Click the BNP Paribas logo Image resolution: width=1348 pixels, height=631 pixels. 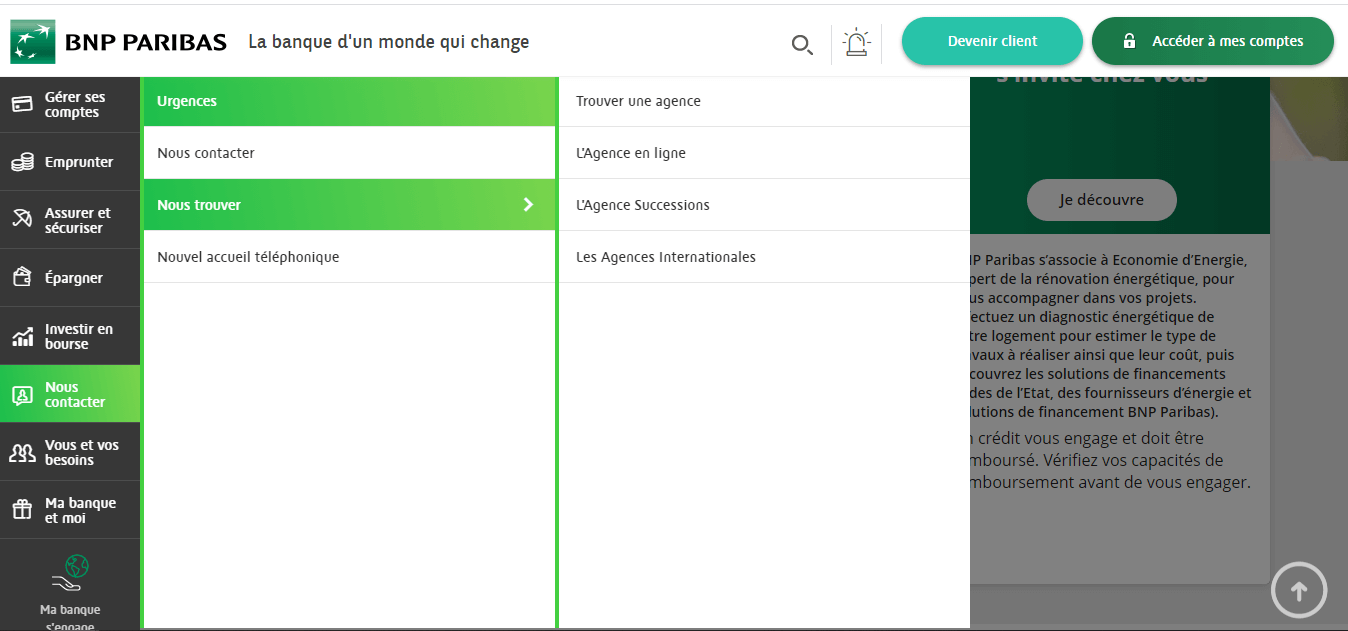click(x=118, y=41)
